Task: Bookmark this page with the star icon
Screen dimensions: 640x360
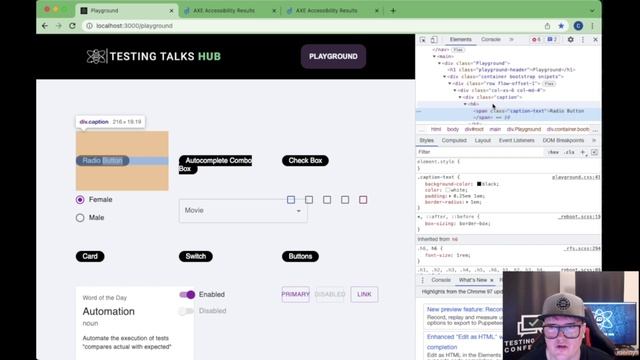Action: coord(561,26)
